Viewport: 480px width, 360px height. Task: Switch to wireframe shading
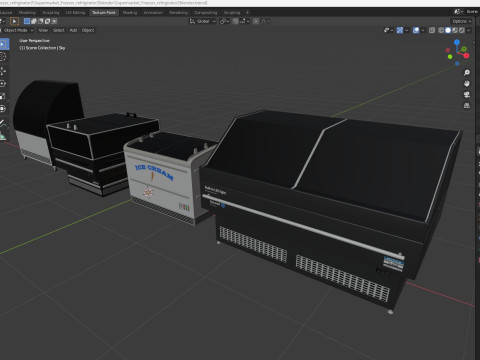click(441, 30)
